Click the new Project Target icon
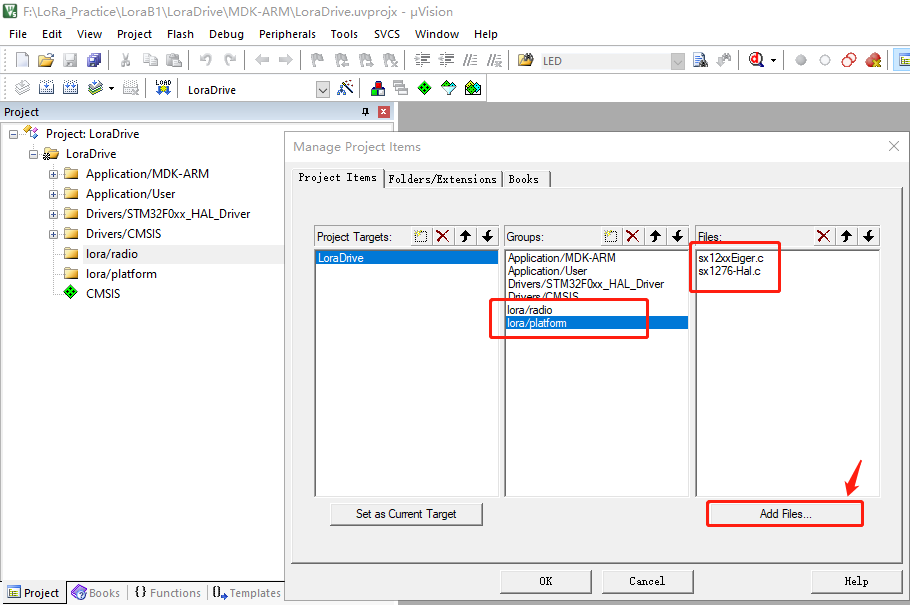This screenshot has width=910, height=605. pos(421,236)
